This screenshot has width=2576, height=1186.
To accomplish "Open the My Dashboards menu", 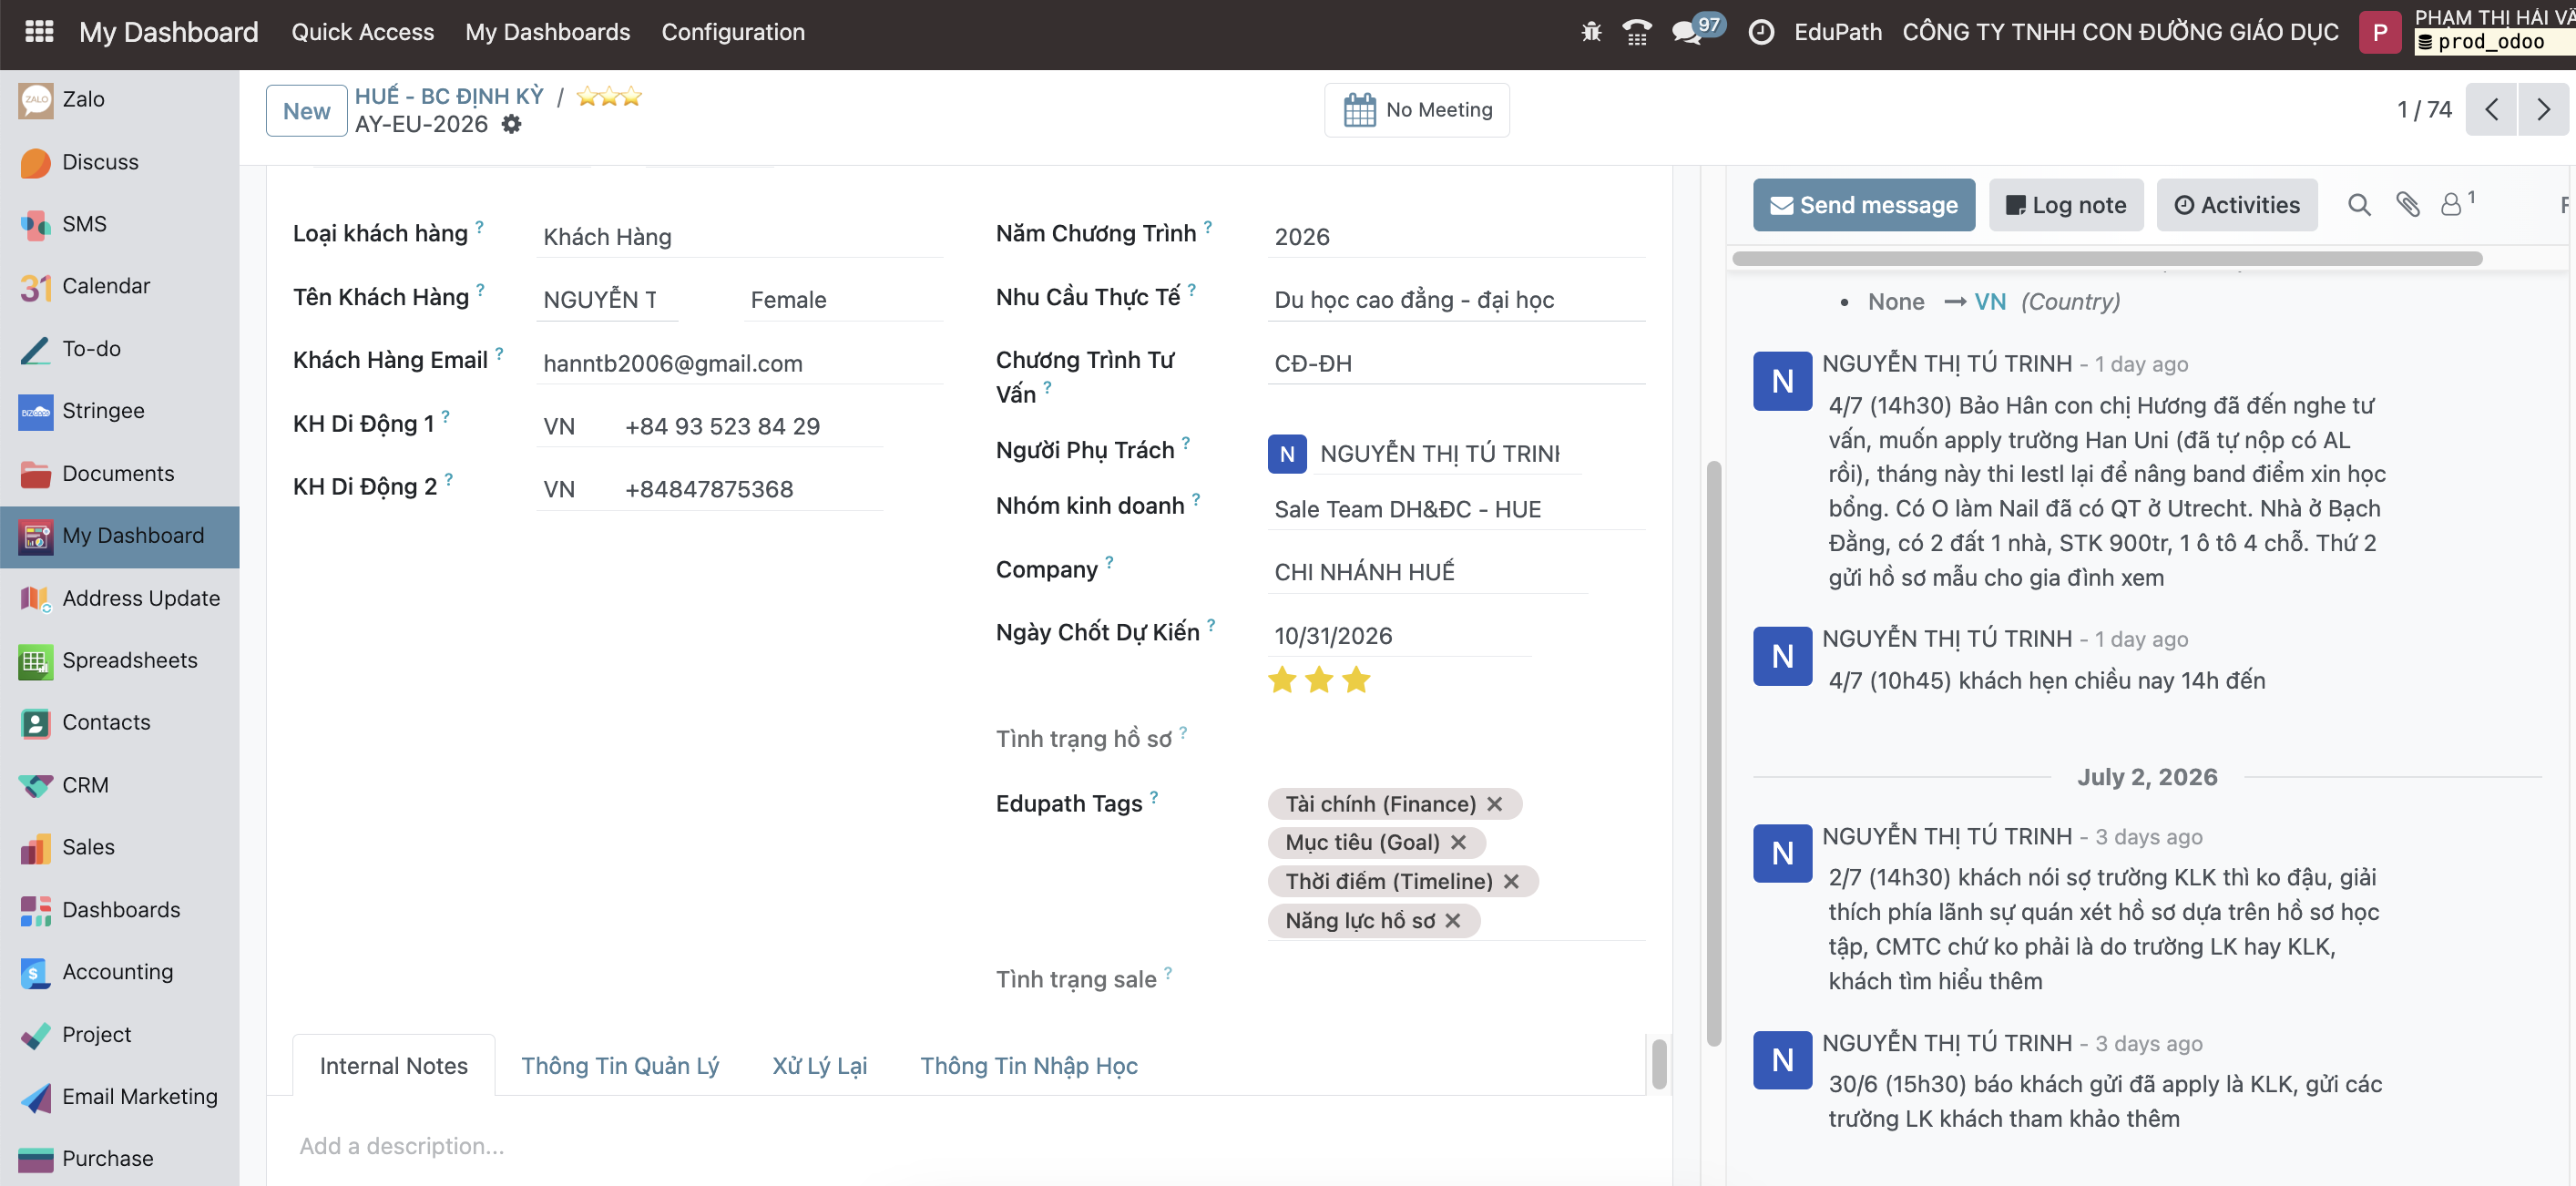I will 548,32.
